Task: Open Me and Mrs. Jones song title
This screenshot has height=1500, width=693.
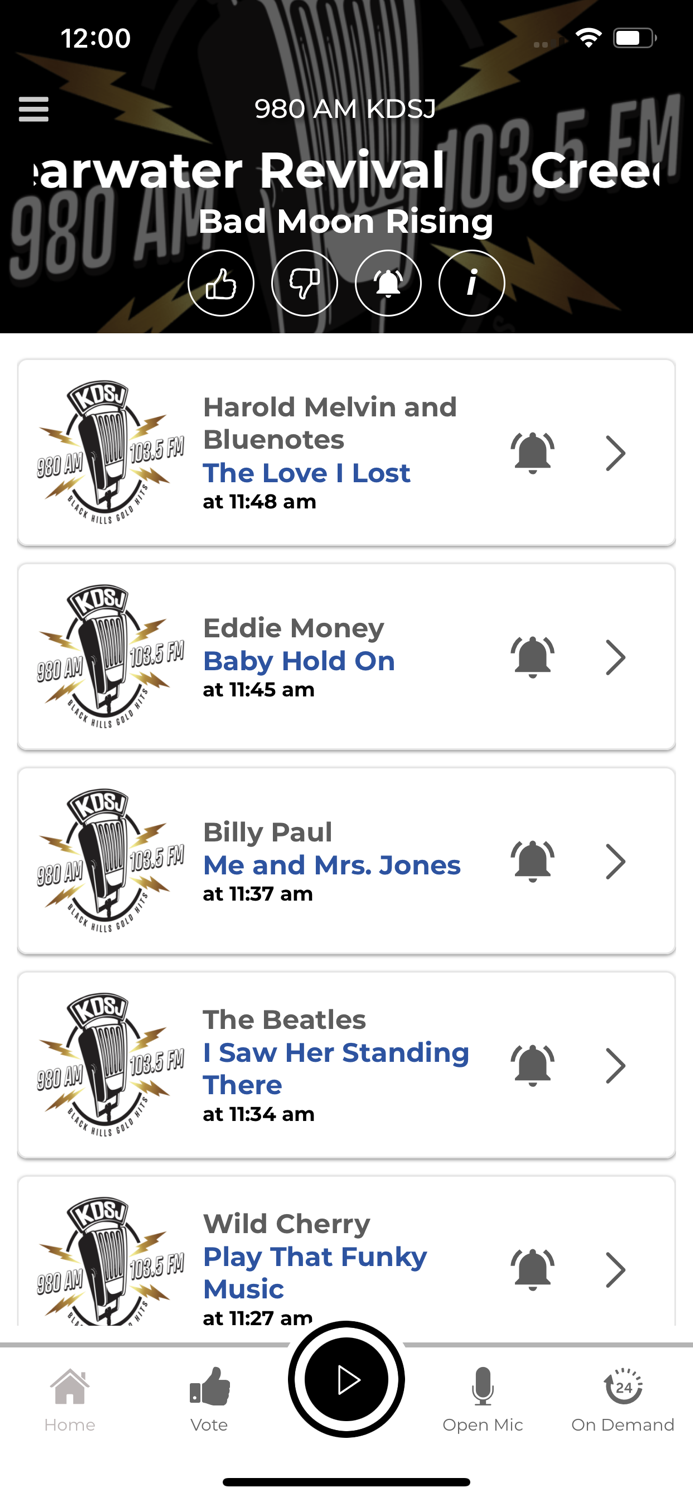Action: 332,865
